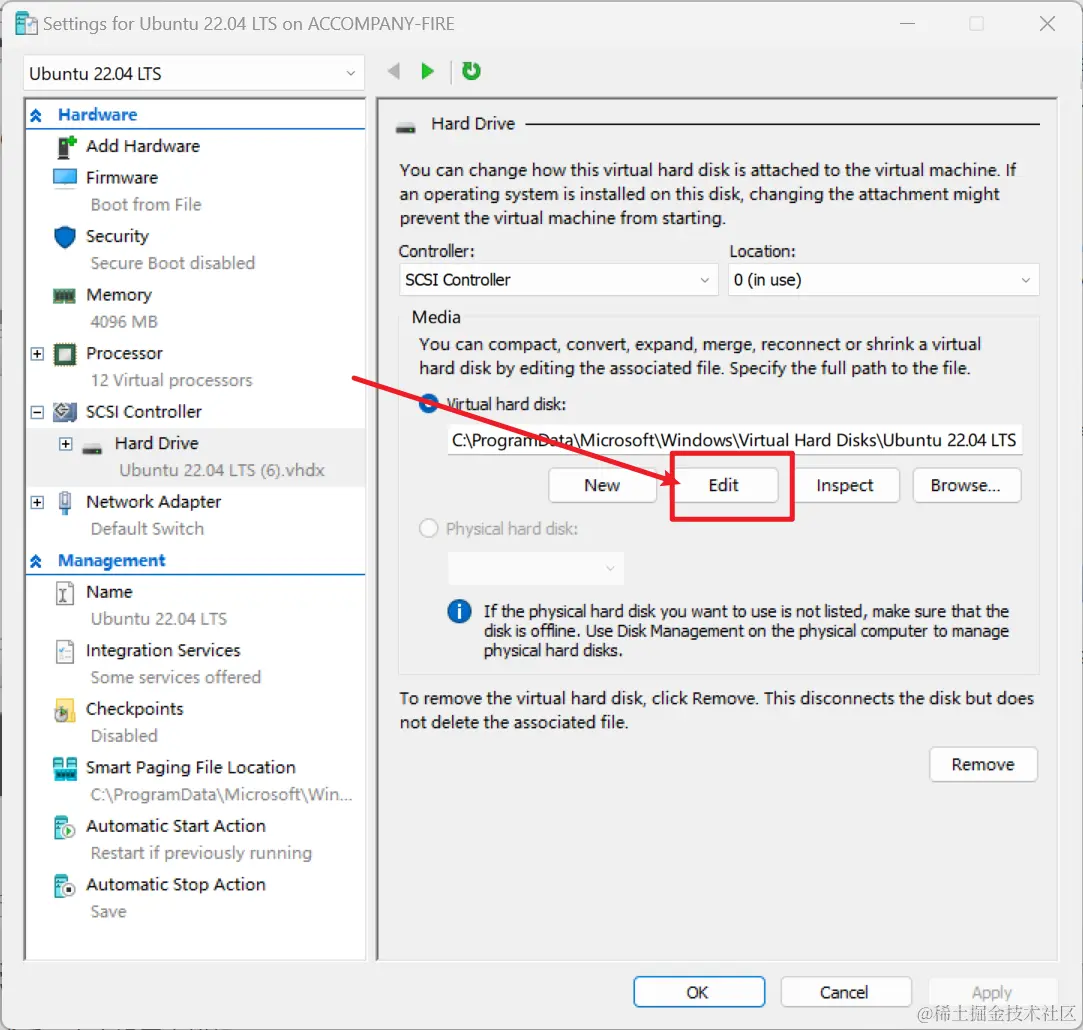Click 'Default Switch' text

click(147, 529)
